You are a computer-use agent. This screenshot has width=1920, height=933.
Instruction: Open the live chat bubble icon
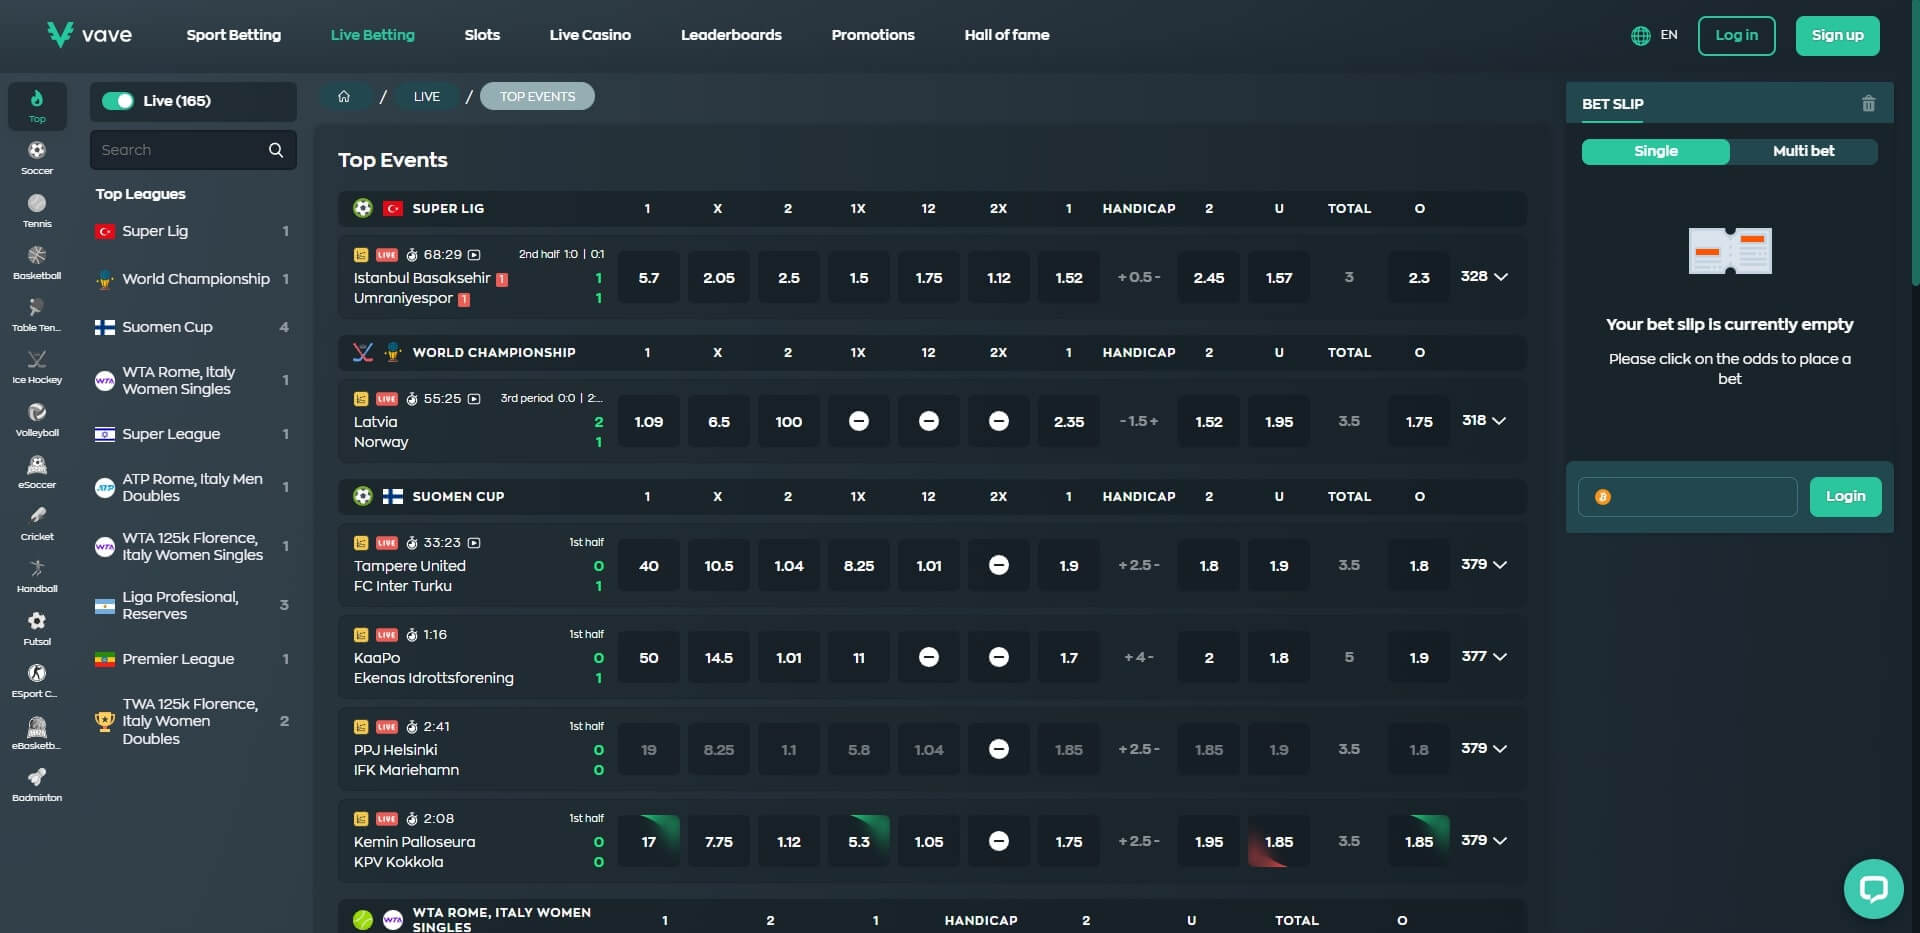[1874, 888]
